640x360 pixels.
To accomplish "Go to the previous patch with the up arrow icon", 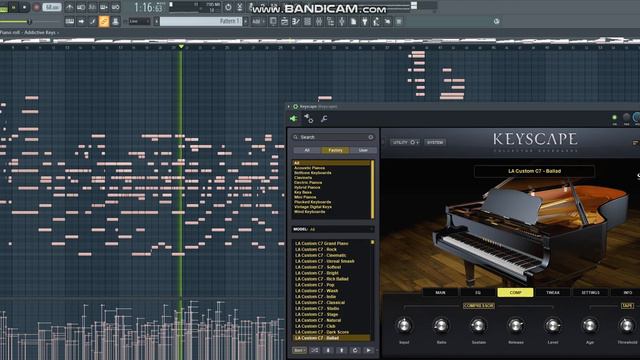I will coord(342,350).
